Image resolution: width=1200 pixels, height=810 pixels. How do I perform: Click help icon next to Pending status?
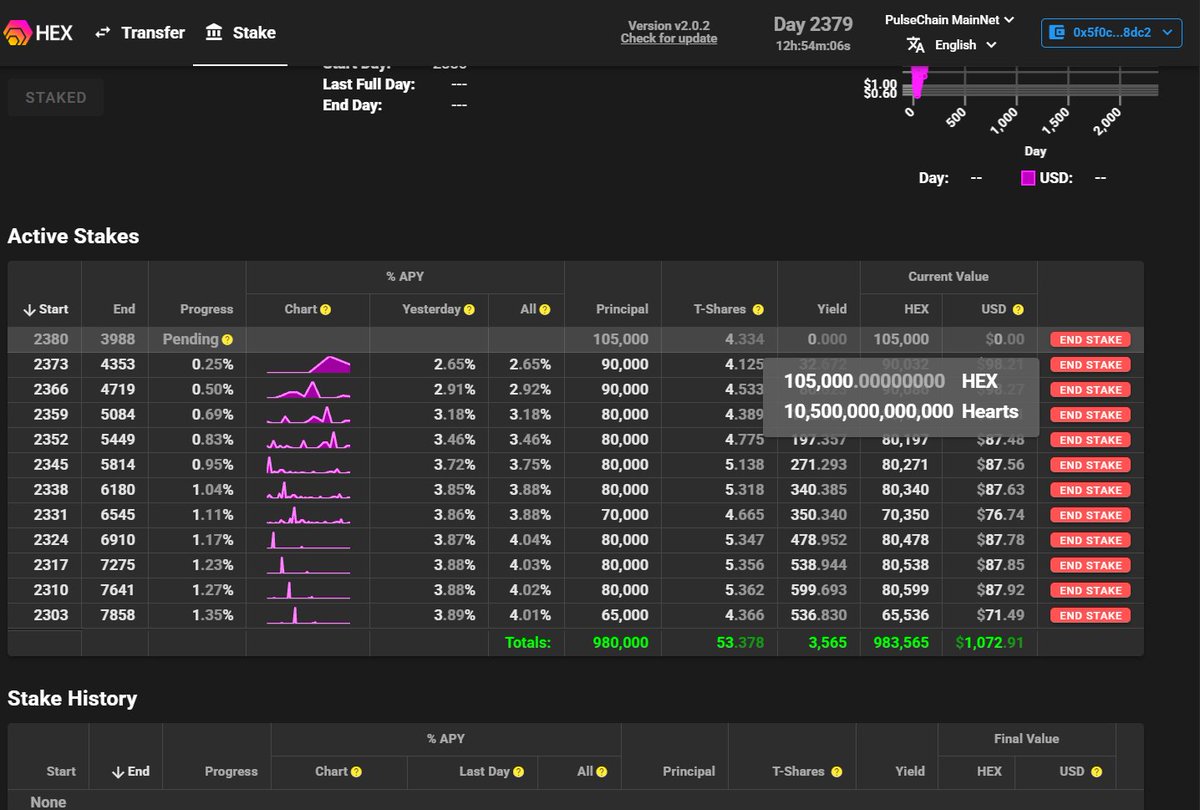click(227, 340)
